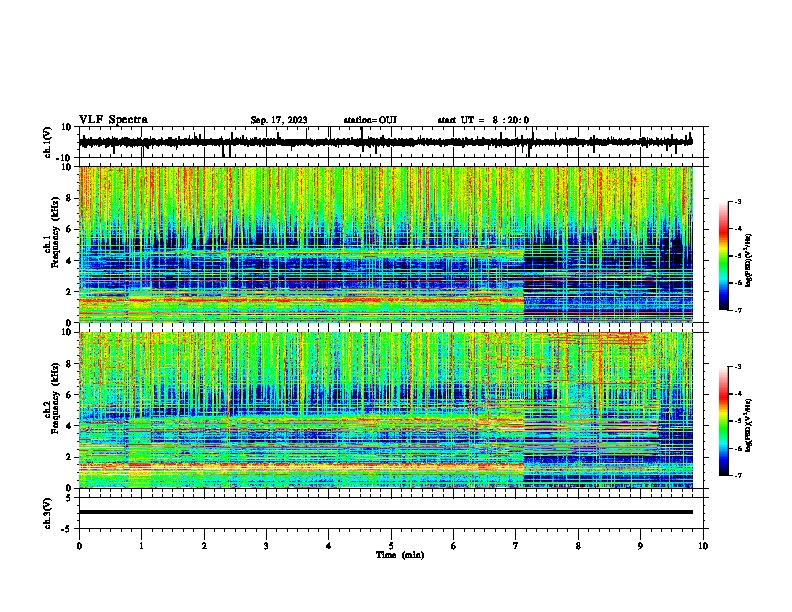
Task: Click the "VLF Spectra" plot title
Action: coord(113,120)
